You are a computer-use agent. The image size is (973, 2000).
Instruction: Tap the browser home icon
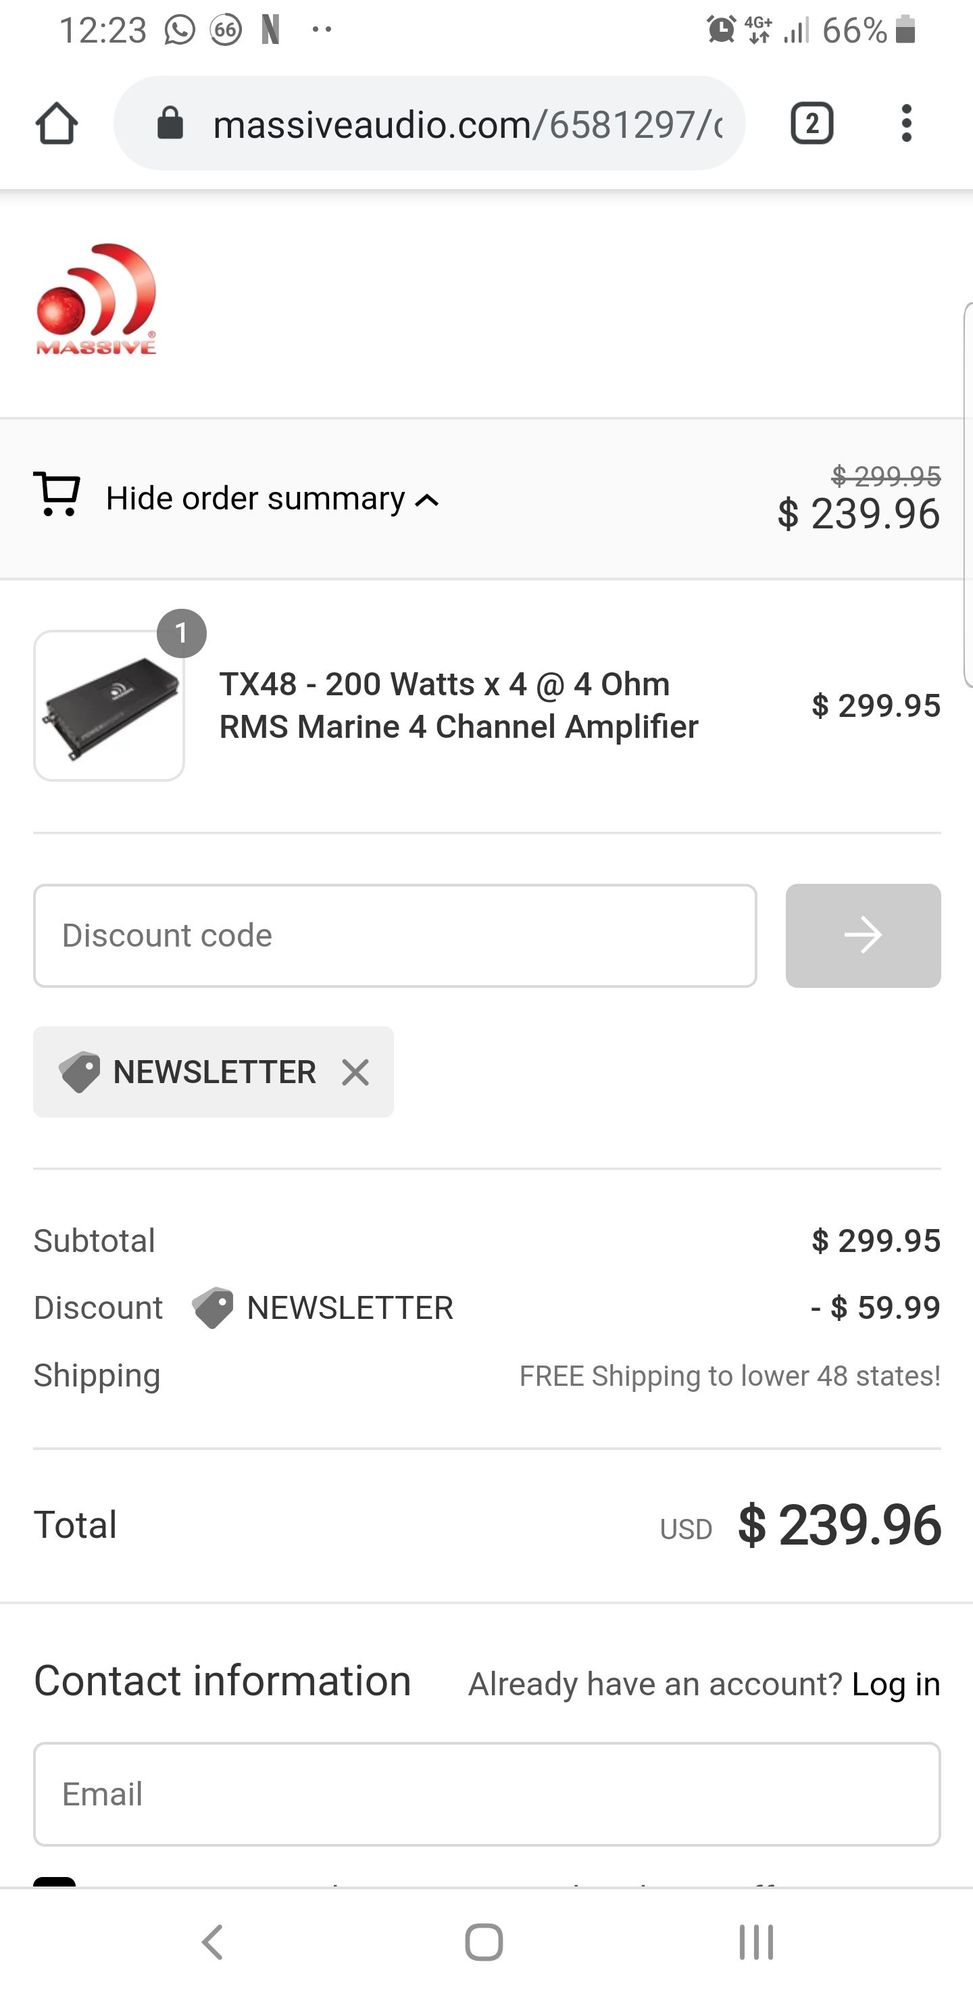[x=56, y=124]
